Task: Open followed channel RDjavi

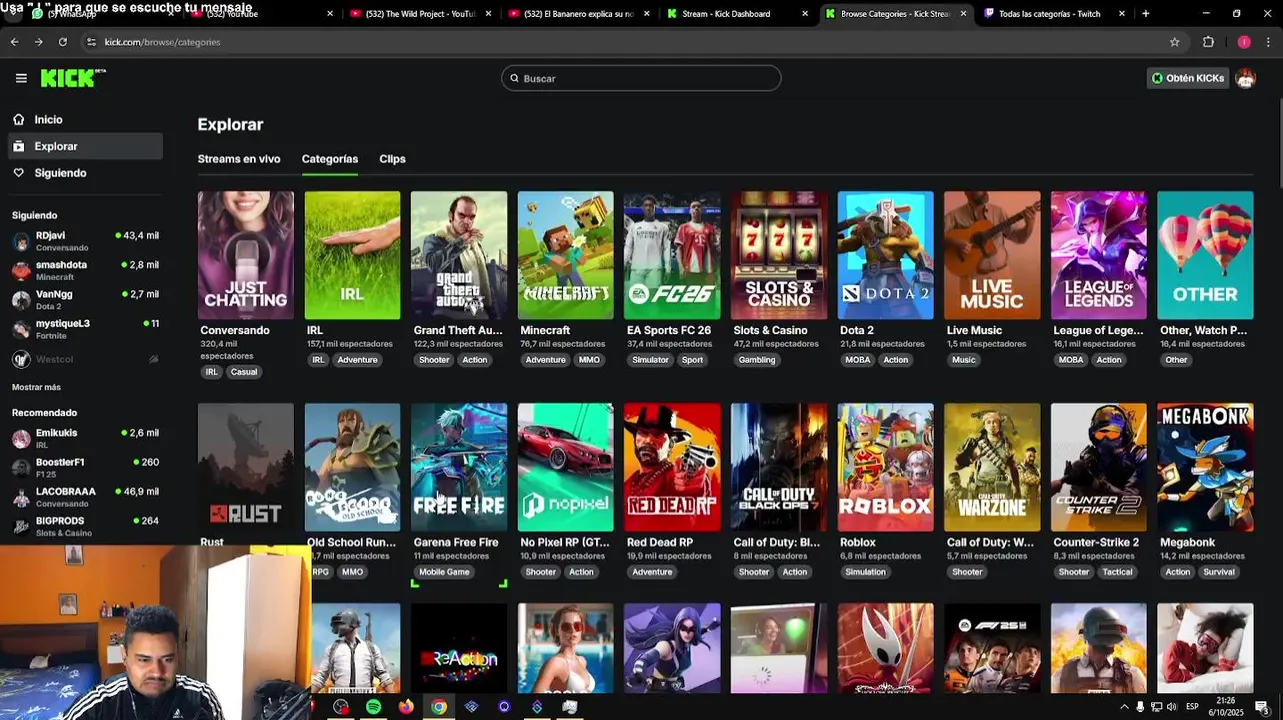Action: tap(85, 241)
